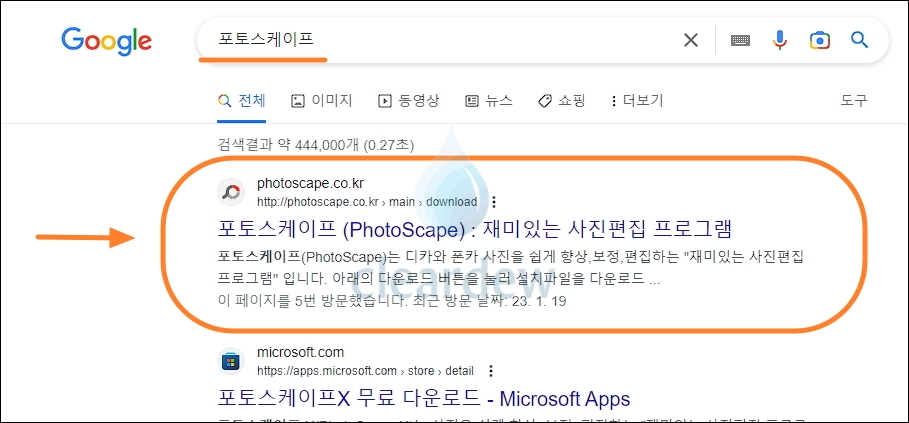Click the http://photoscape.co.kr › main › download URL
The width and height of the screenshot is (909, 423).
click(367, 202)
